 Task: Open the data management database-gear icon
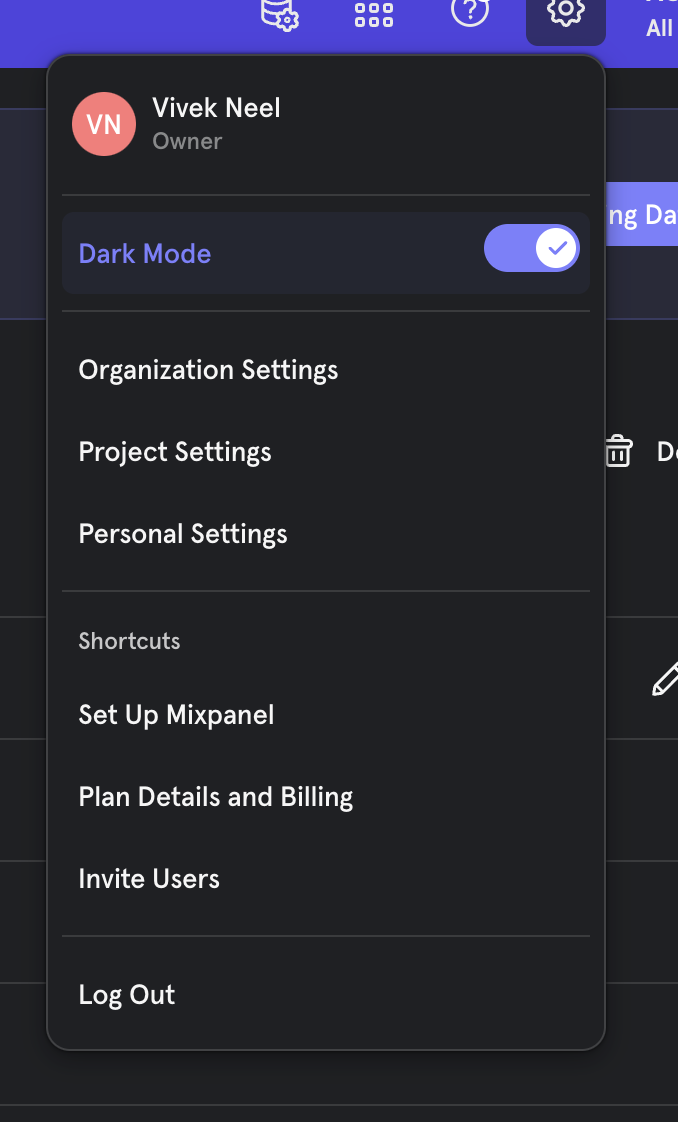click(x=280, y=14)
